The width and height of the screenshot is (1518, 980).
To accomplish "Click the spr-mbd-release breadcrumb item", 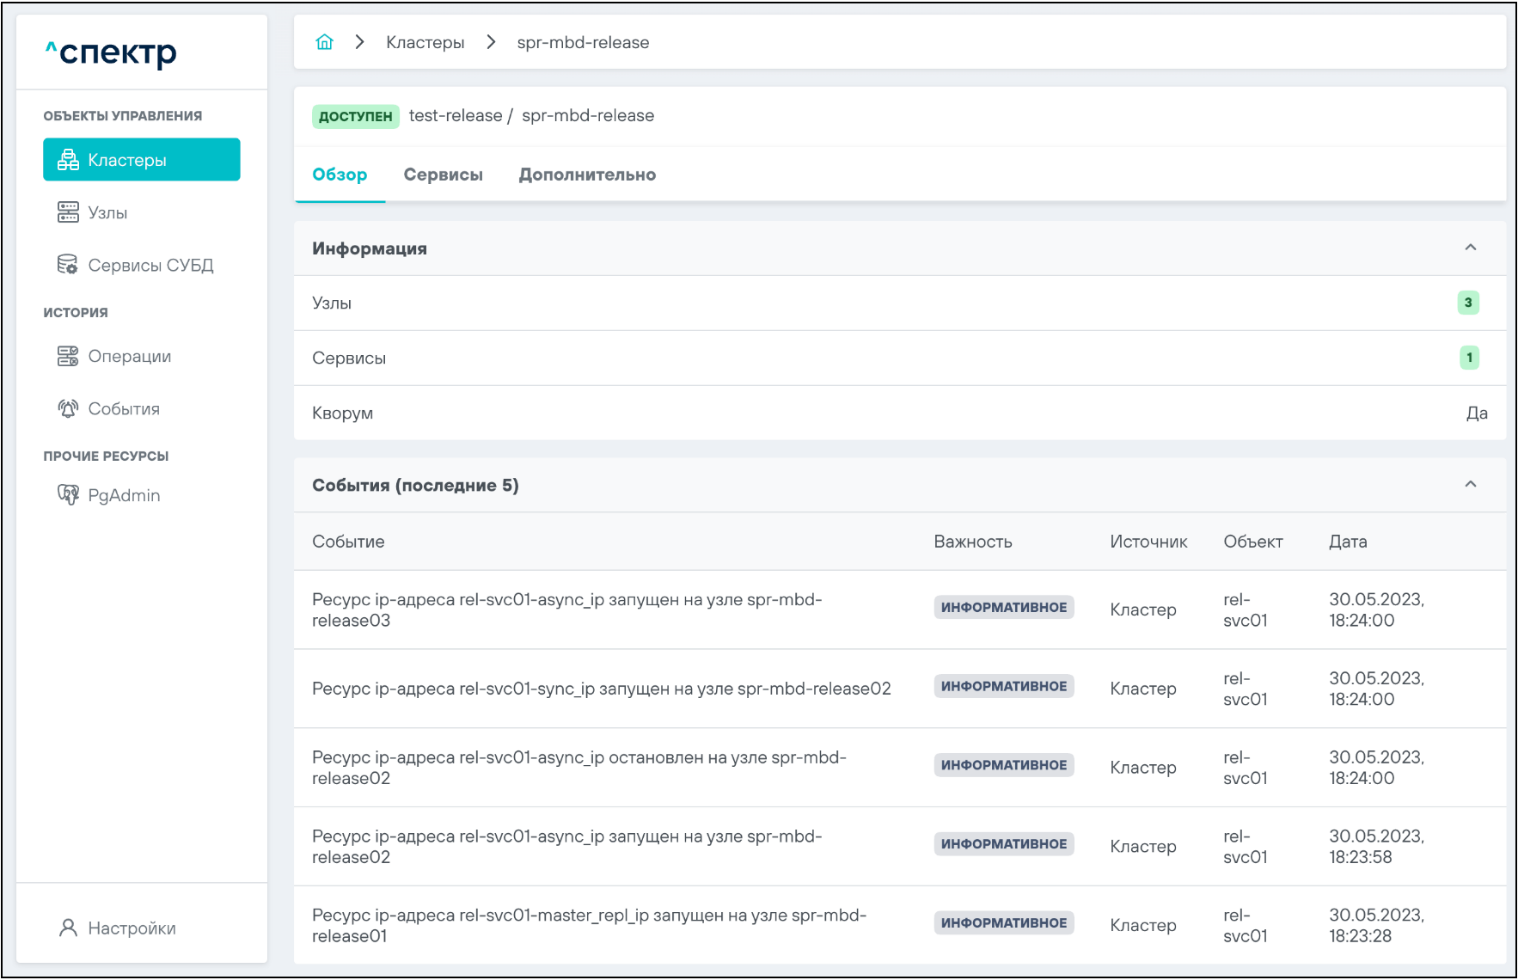I will point(583,42).
